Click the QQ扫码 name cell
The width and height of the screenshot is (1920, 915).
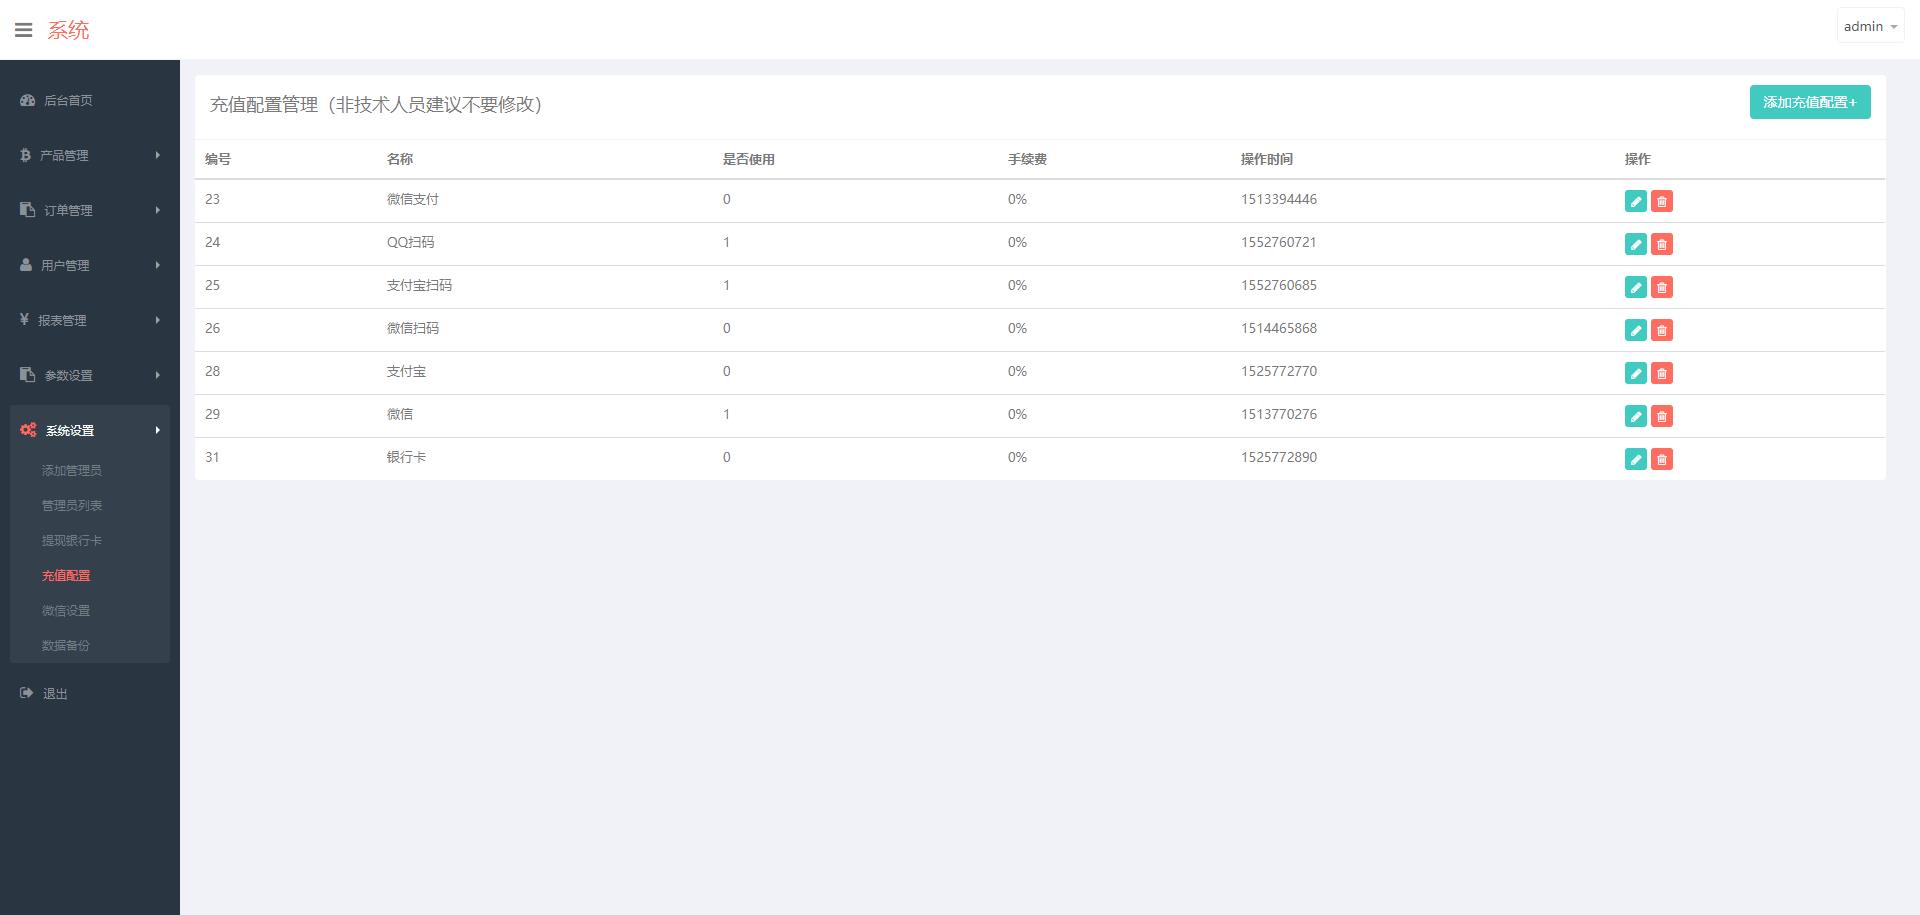[411, 242]
